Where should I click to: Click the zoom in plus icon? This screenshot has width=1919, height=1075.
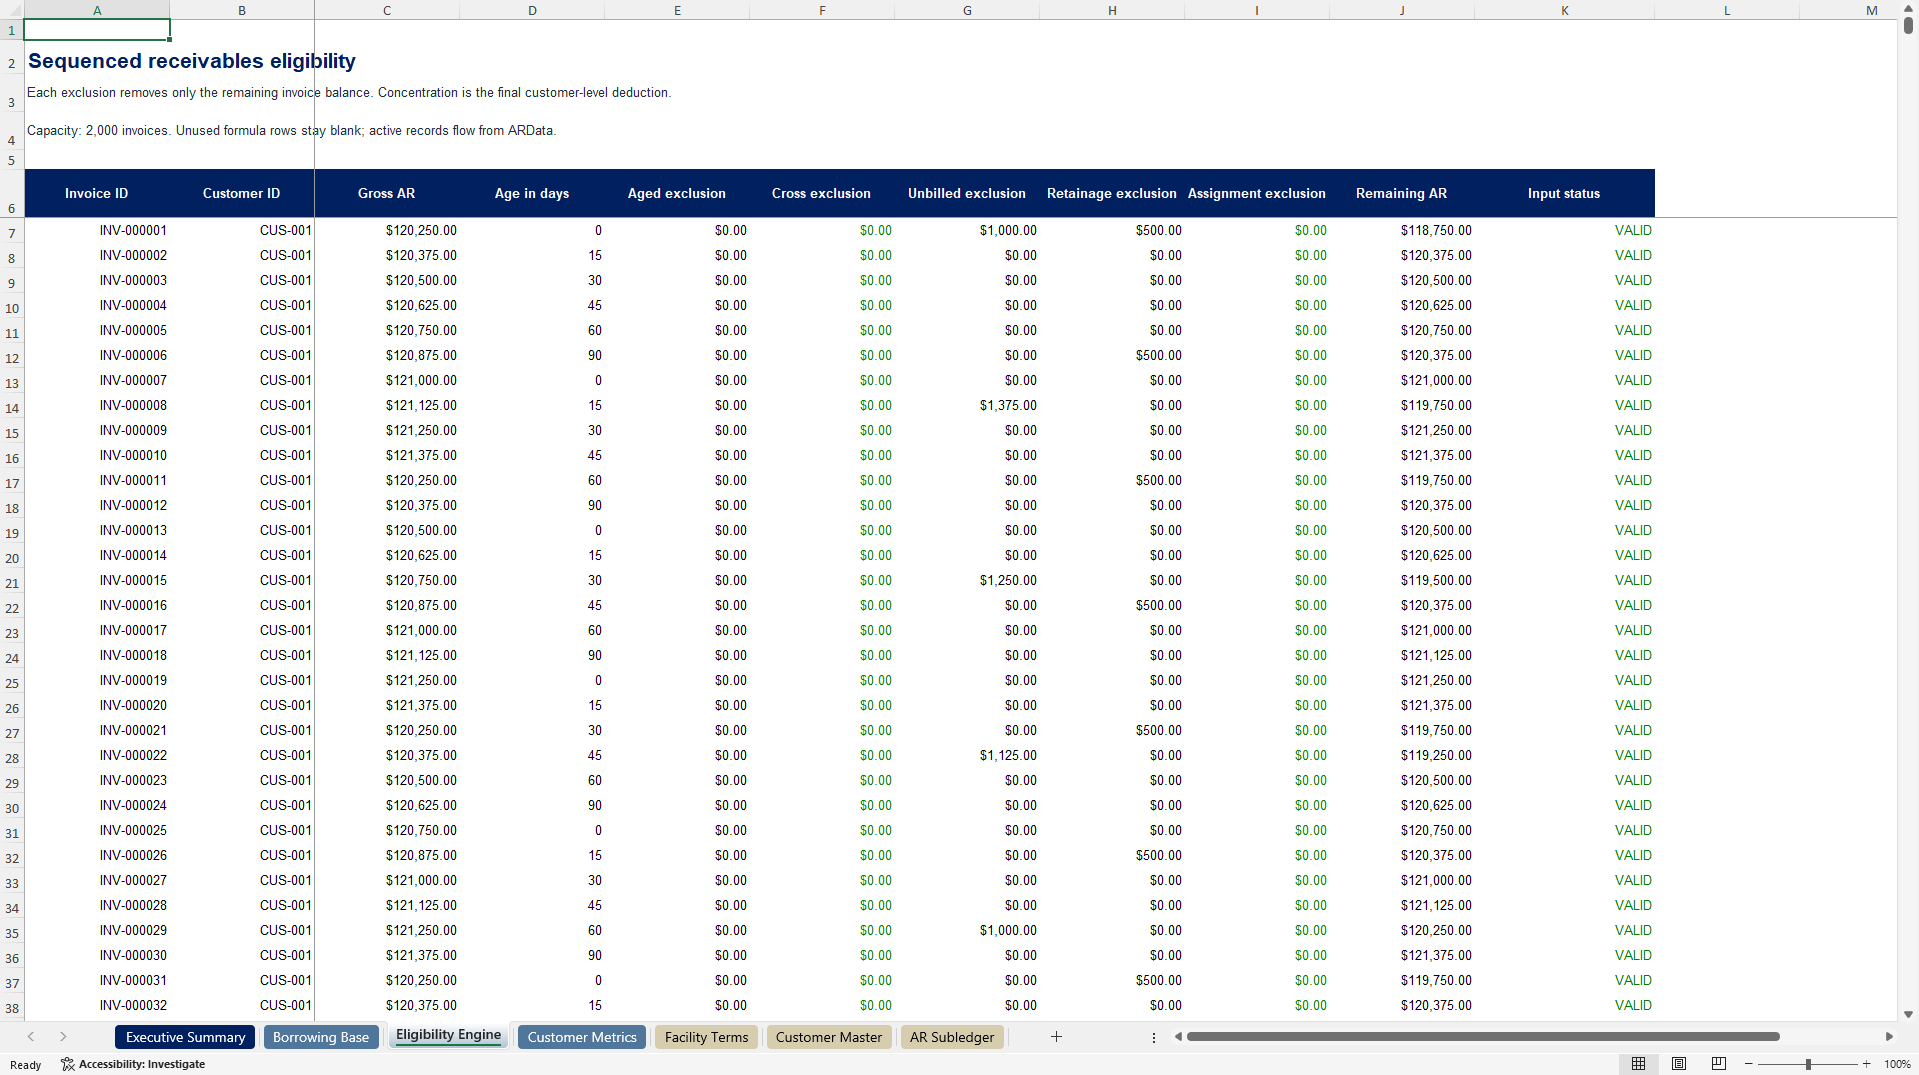pyautogui.click(x=1866, y=1064)
